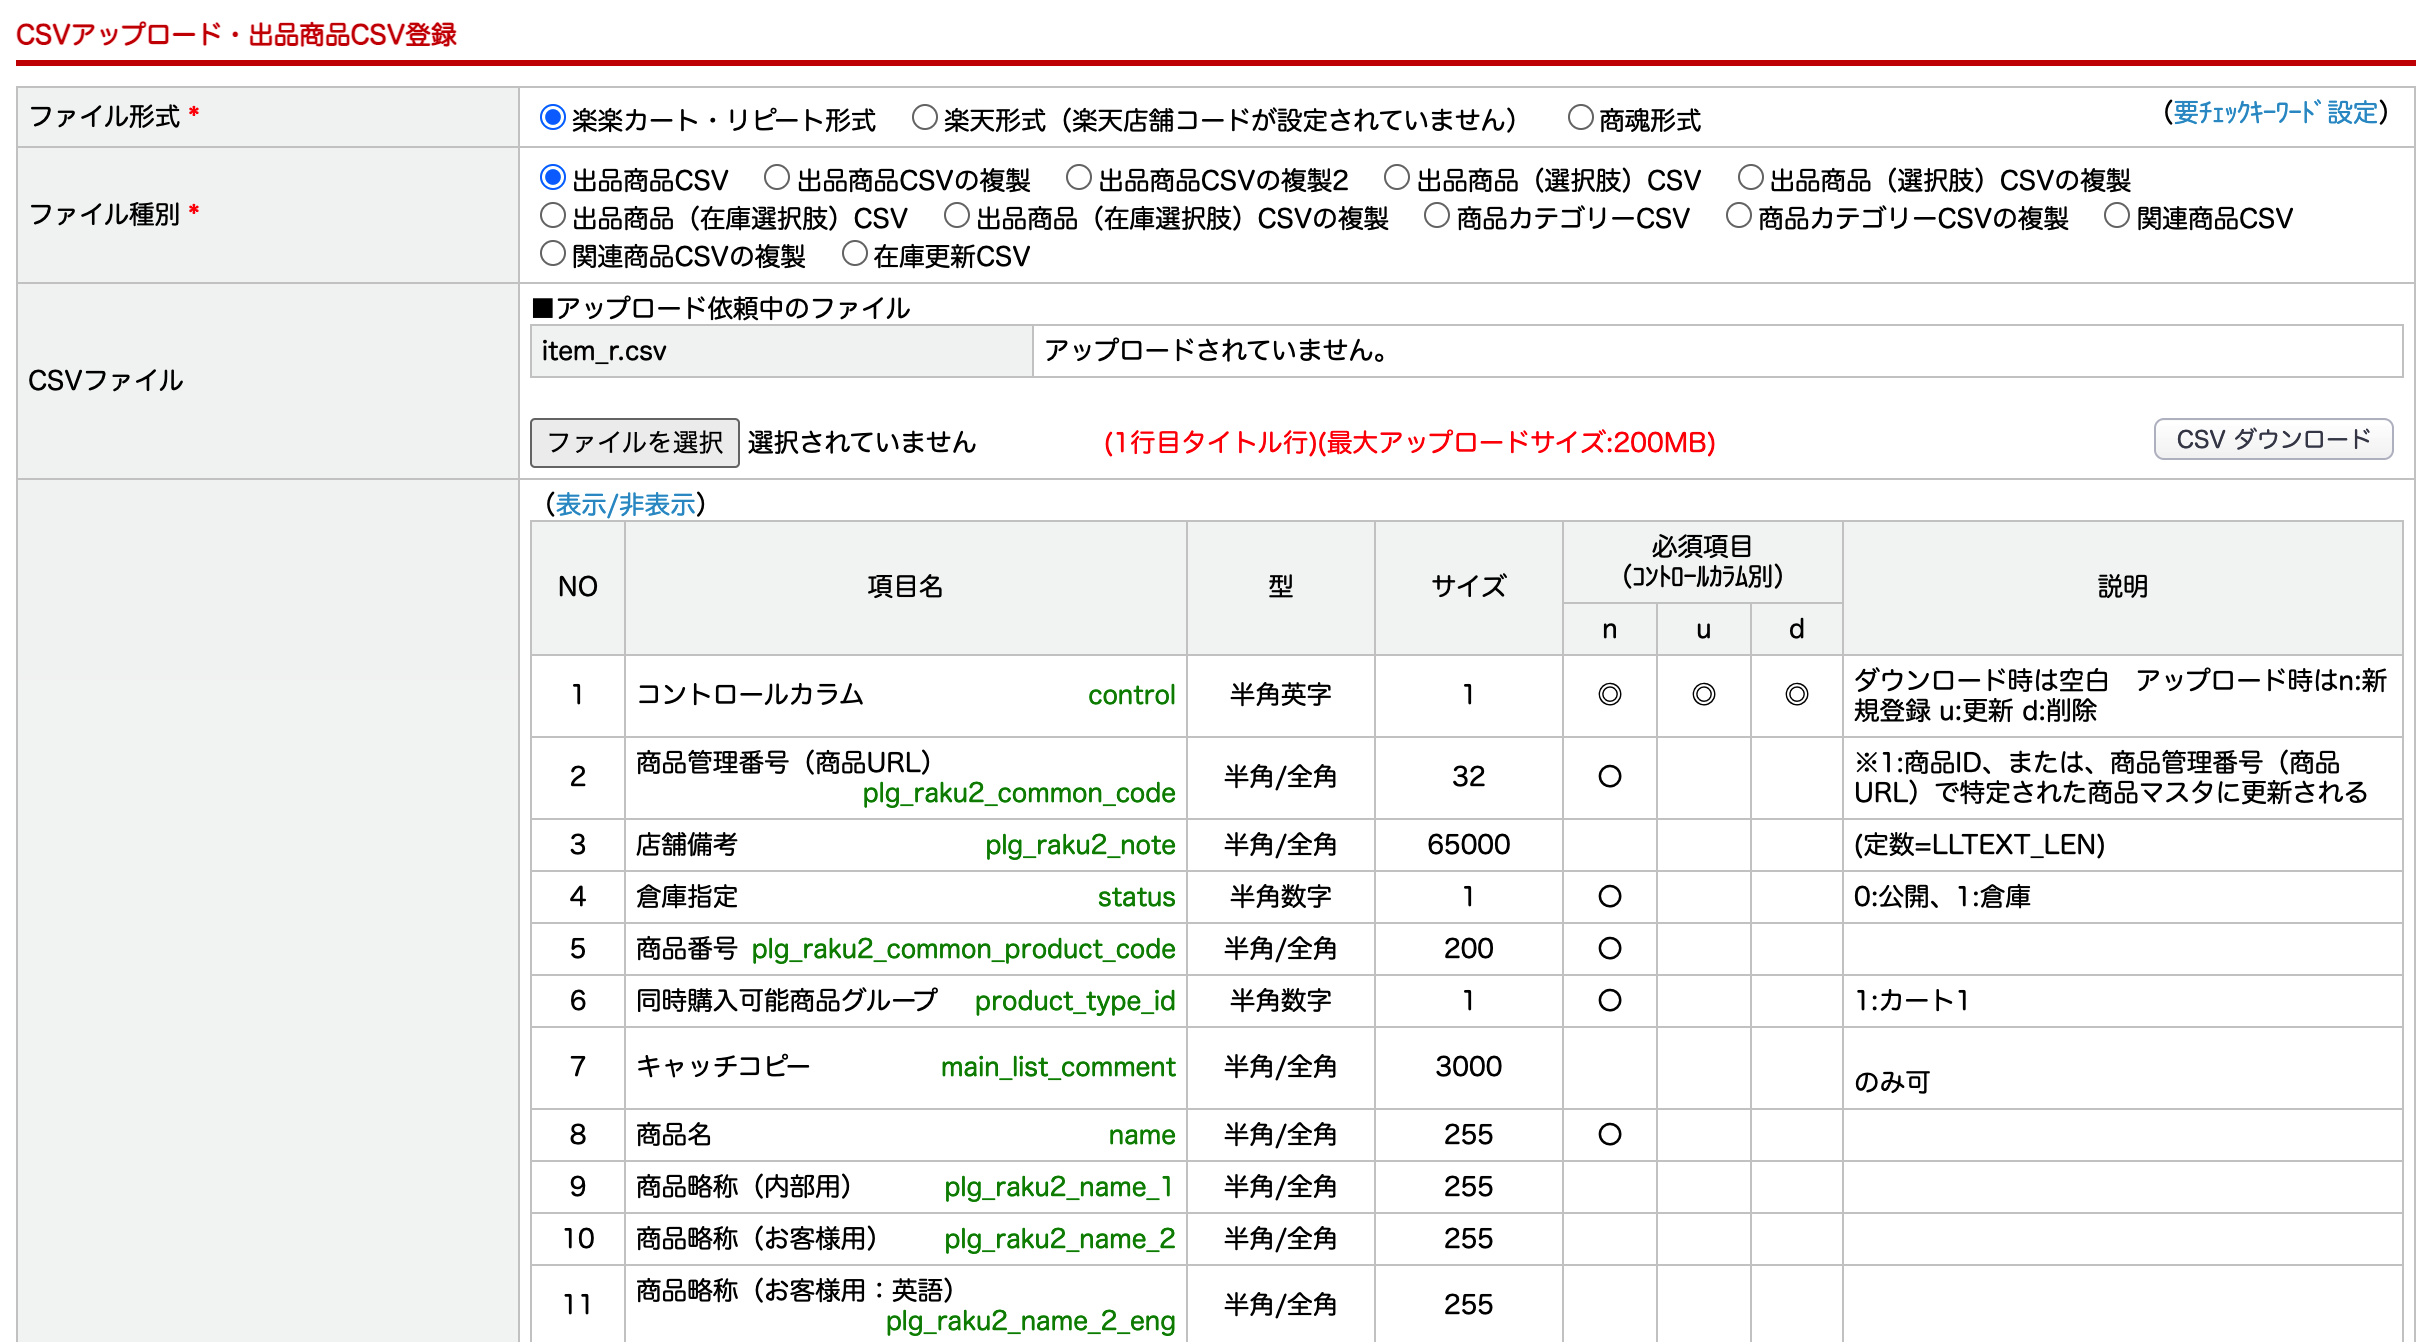Select 出品商品（選択肢）CSVの複製 option
The height and width of the screenshot is (1342, 2432).
point(1750,178)
